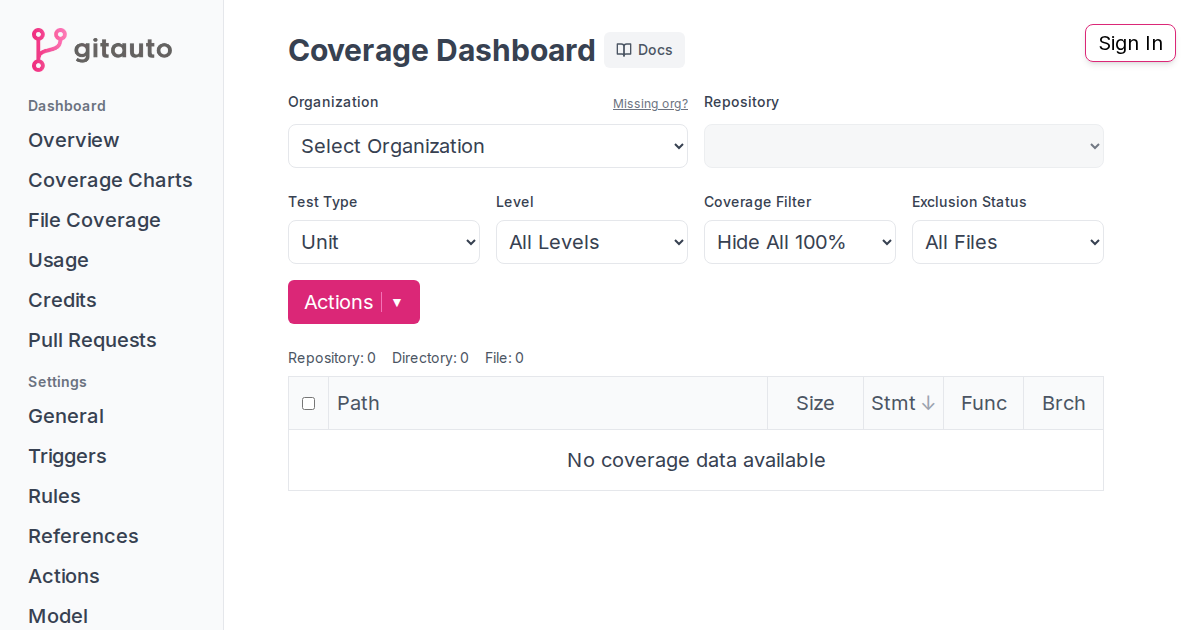Select File Coverage in the sidebar

click(94, 220)
